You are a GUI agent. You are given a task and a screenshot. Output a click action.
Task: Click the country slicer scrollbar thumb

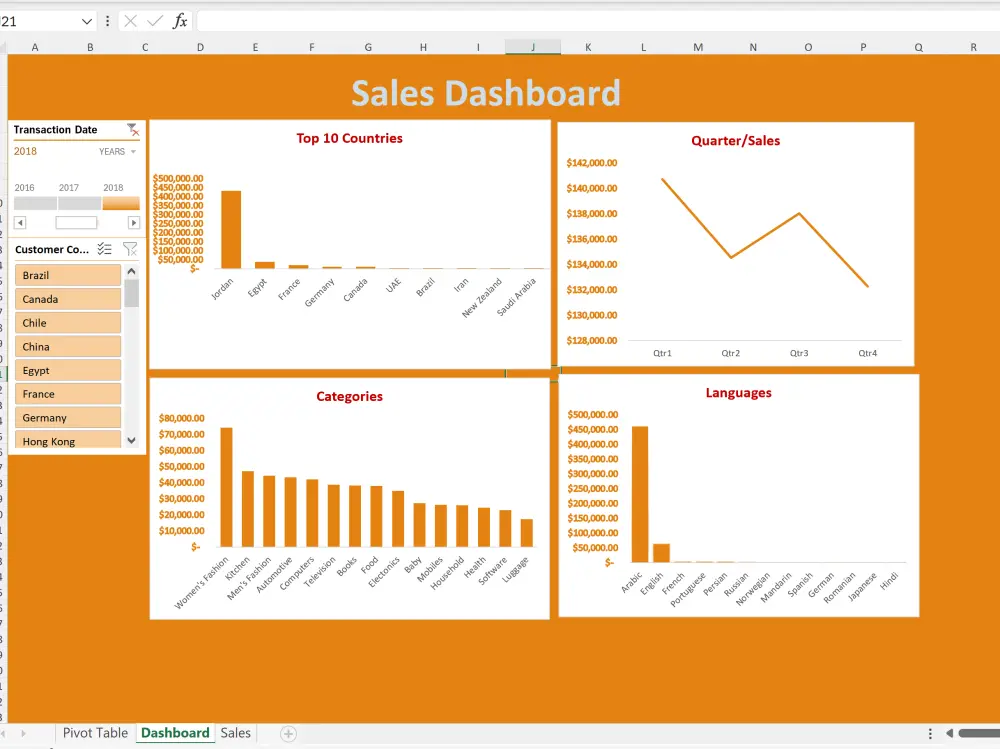132,293
